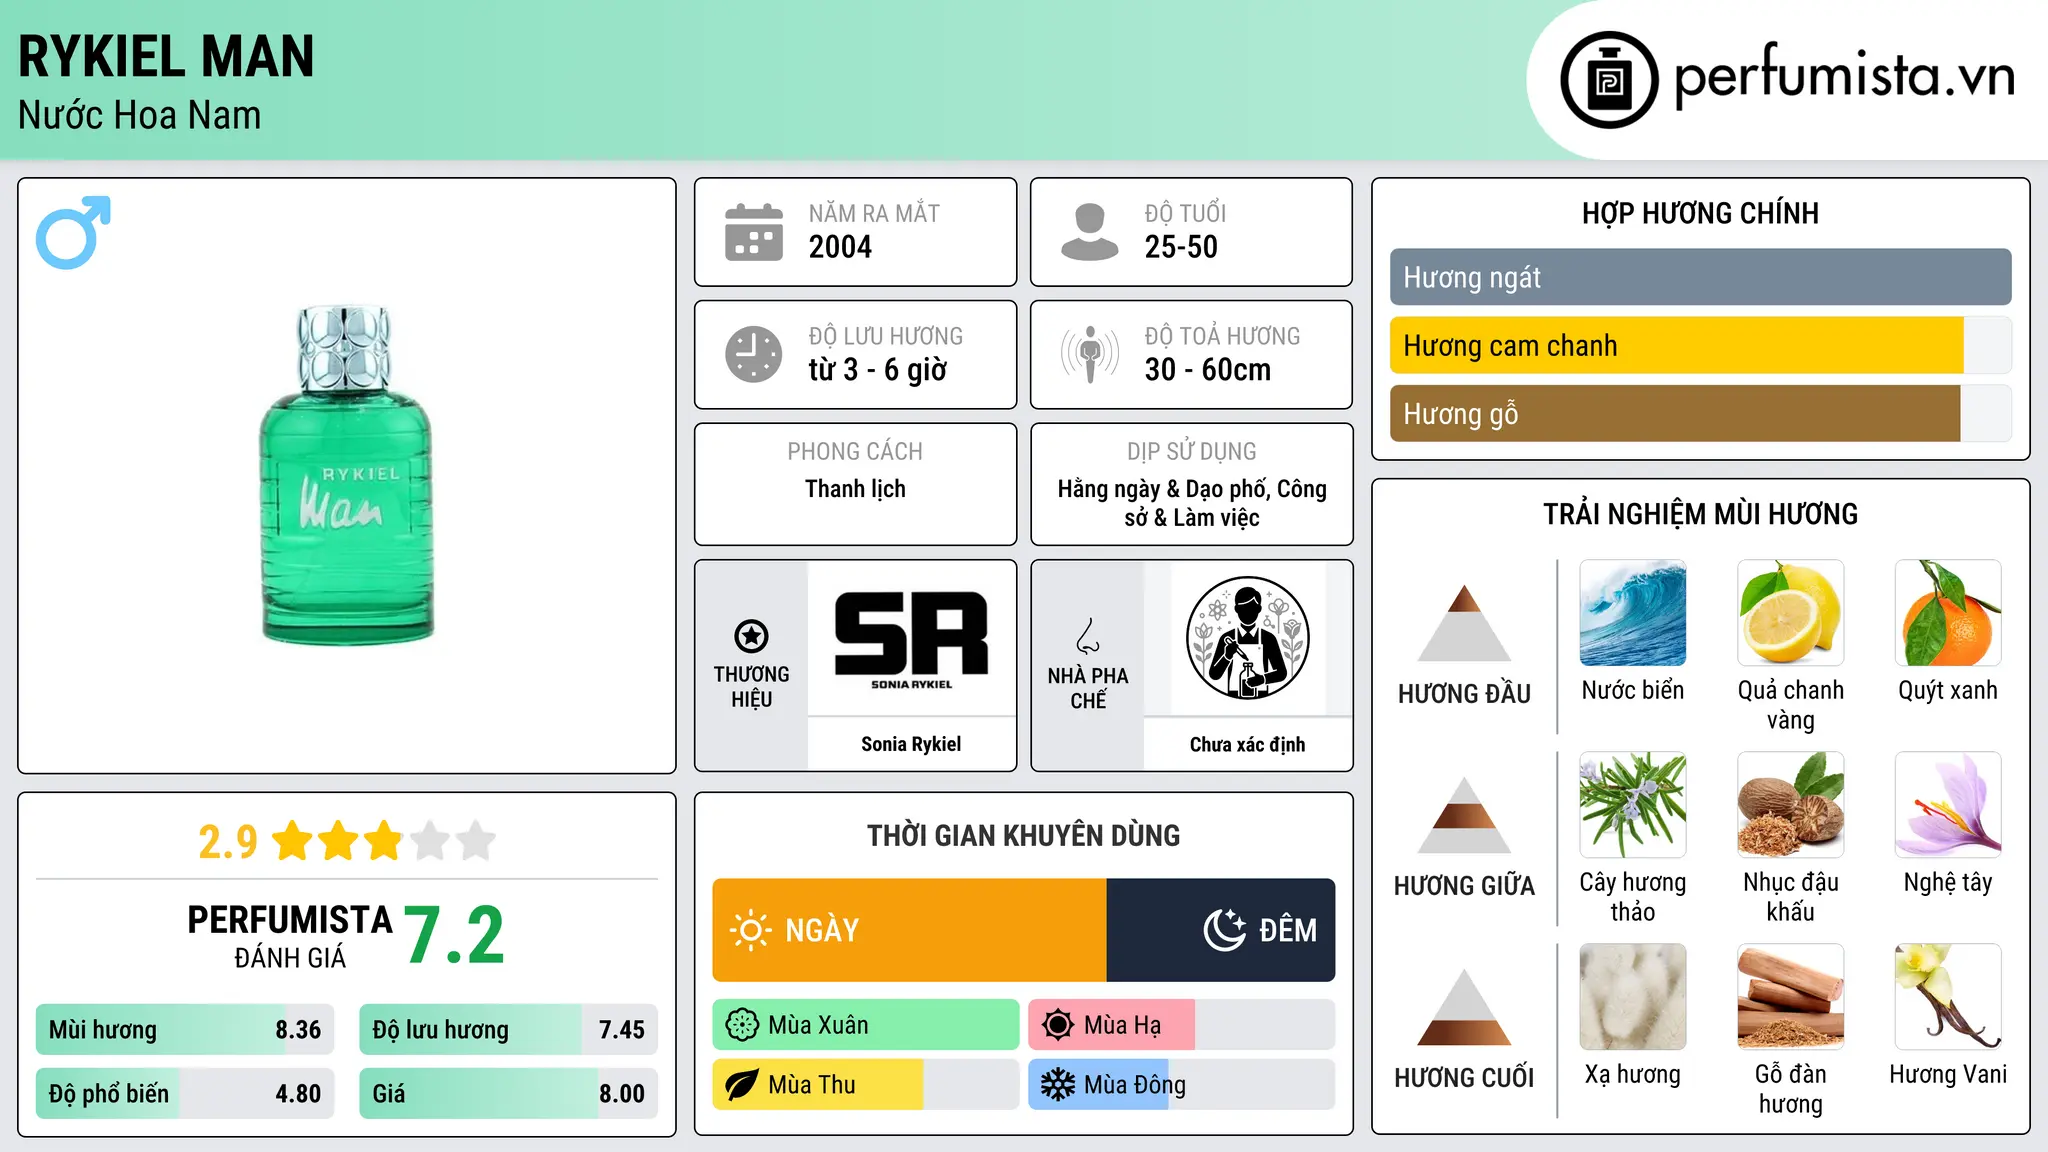
Task: Click the Sonia Rykiel SR brand logo
Action: tap(911, 639)
